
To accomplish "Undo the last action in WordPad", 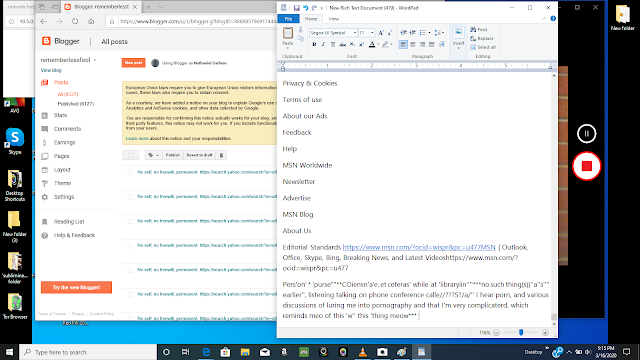I will pos(305,8).
